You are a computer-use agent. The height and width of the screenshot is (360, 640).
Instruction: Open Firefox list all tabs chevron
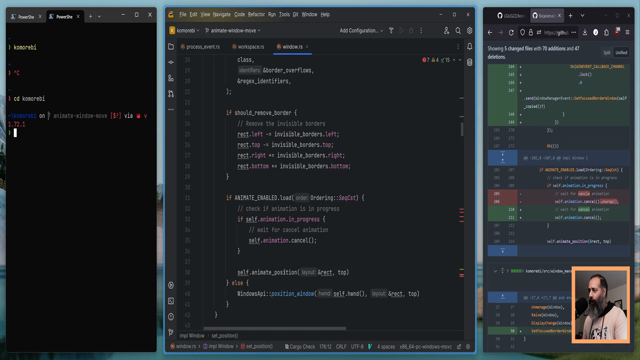click(582, 16)
